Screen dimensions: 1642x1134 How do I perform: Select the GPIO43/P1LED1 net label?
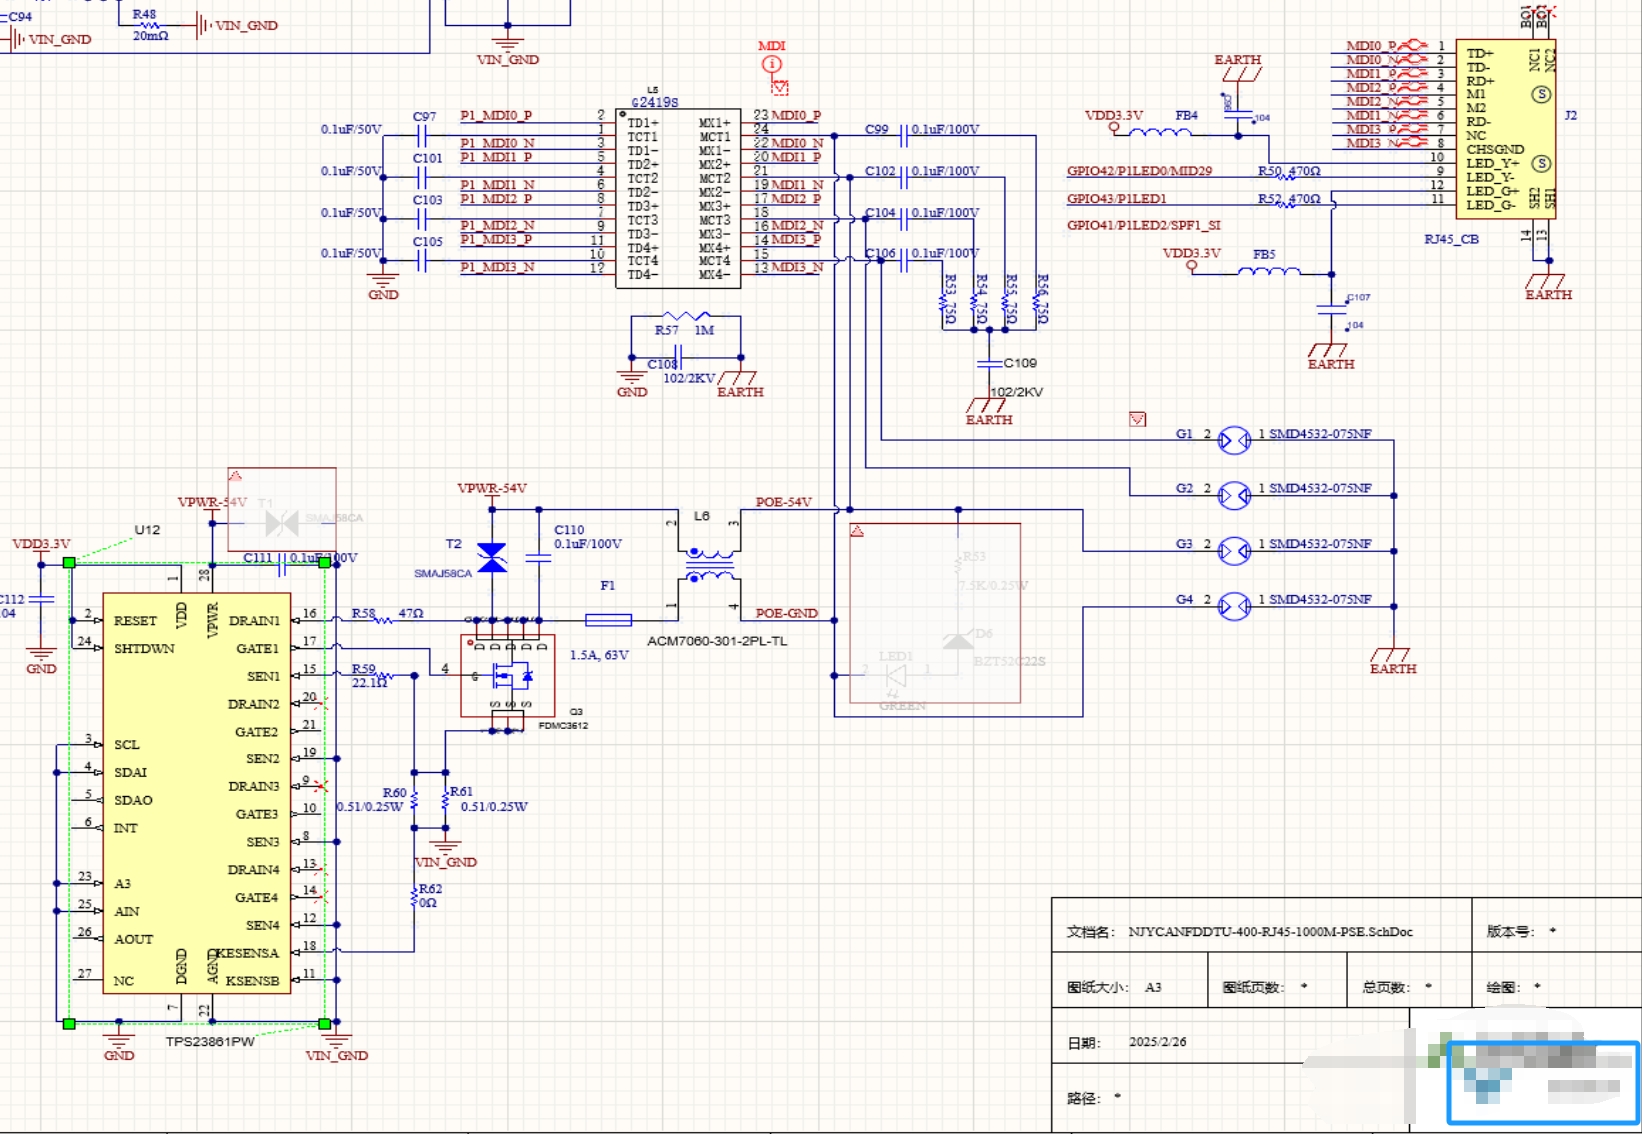tap(1116, 199)
